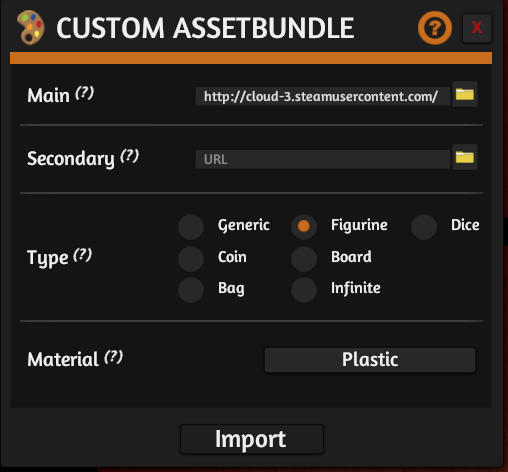The height and width of the screenshot is (472, 508).
Task: Click the Import button
Action: tap(252, 439)
